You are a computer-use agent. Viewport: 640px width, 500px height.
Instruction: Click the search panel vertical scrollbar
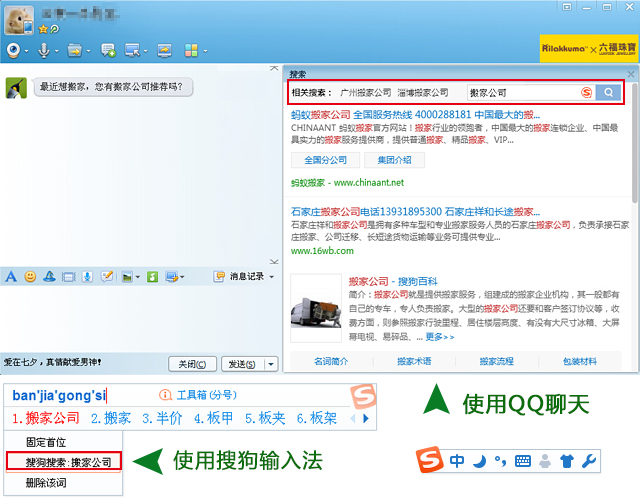coord(635,143)
